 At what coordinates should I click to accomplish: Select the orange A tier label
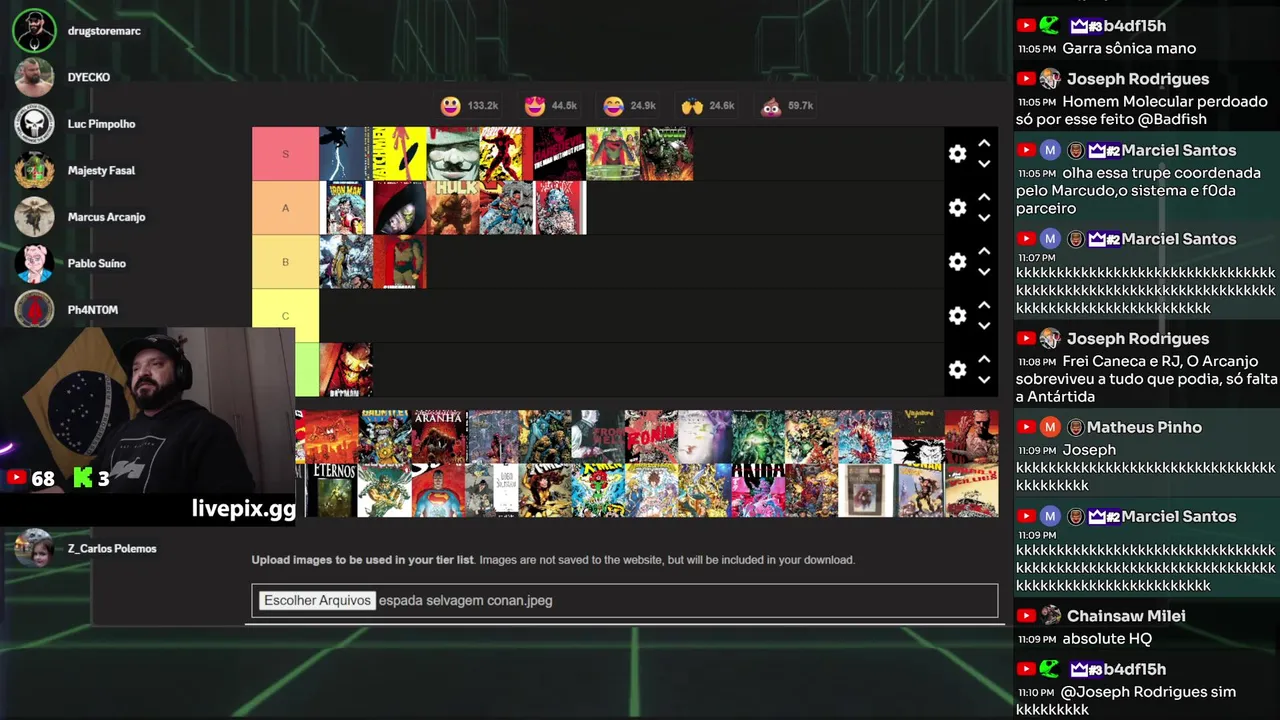click(x=285, y=208)
